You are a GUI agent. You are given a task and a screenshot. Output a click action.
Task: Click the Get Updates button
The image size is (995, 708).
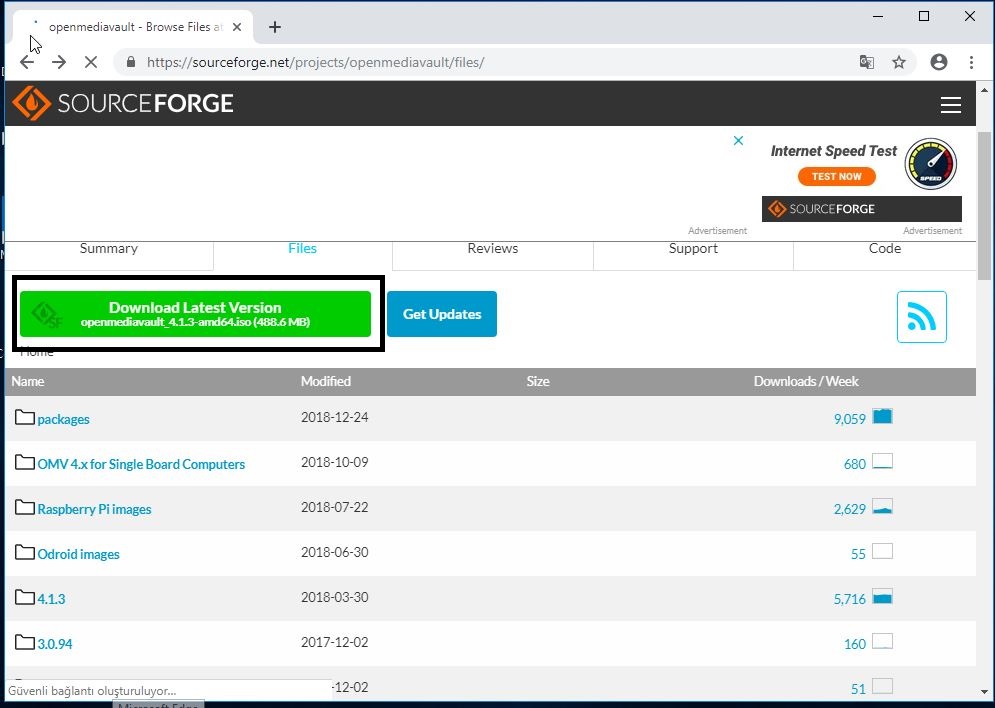point(442,314)
